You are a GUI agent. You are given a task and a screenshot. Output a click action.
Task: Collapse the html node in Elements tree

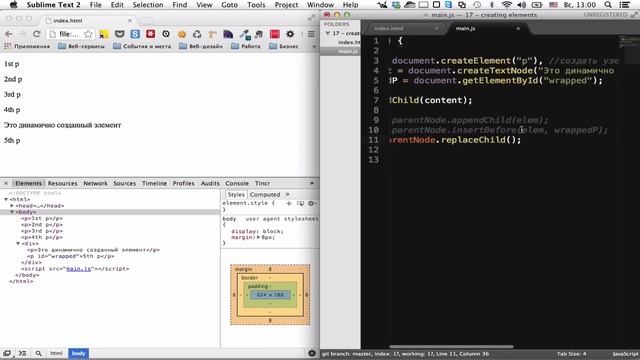[x=6, y=200]
